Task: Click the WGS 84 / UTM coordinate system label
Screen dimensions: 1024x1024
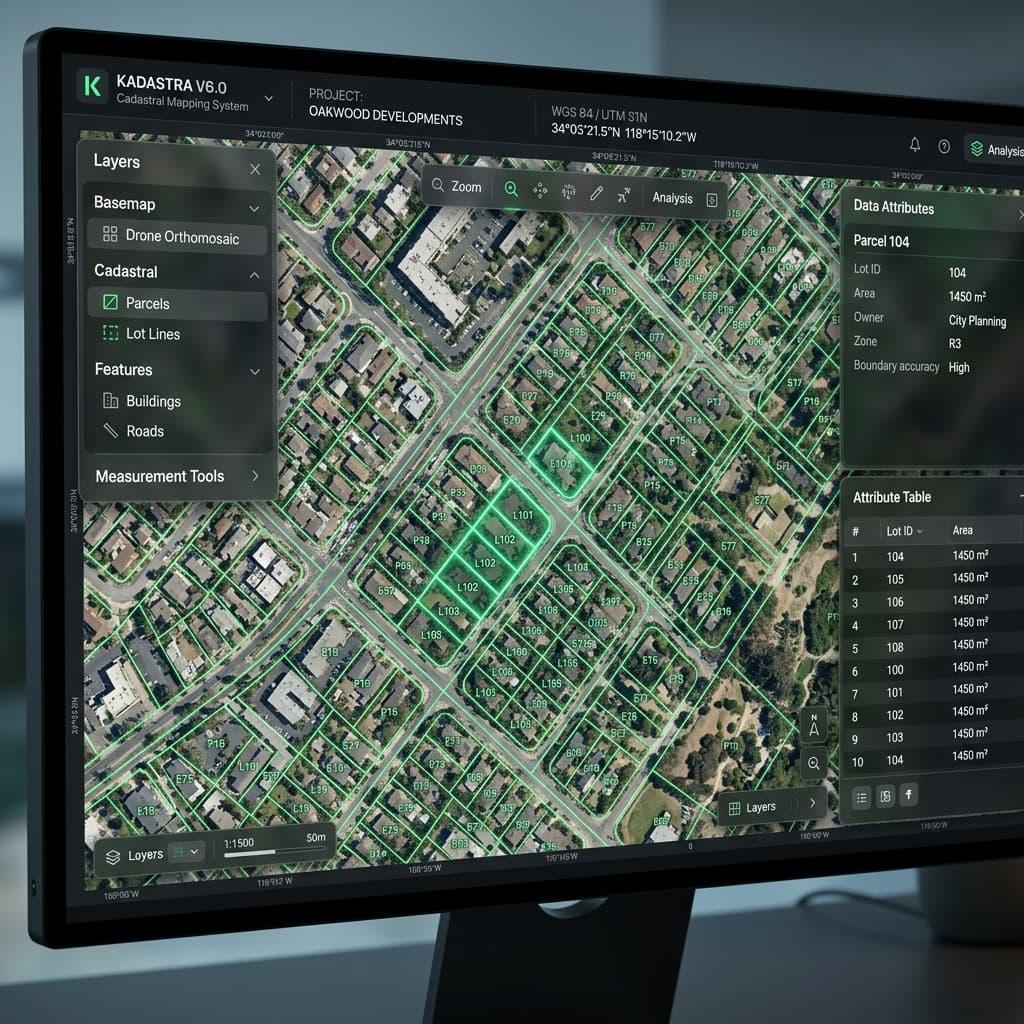Action: tap(599, 114)
